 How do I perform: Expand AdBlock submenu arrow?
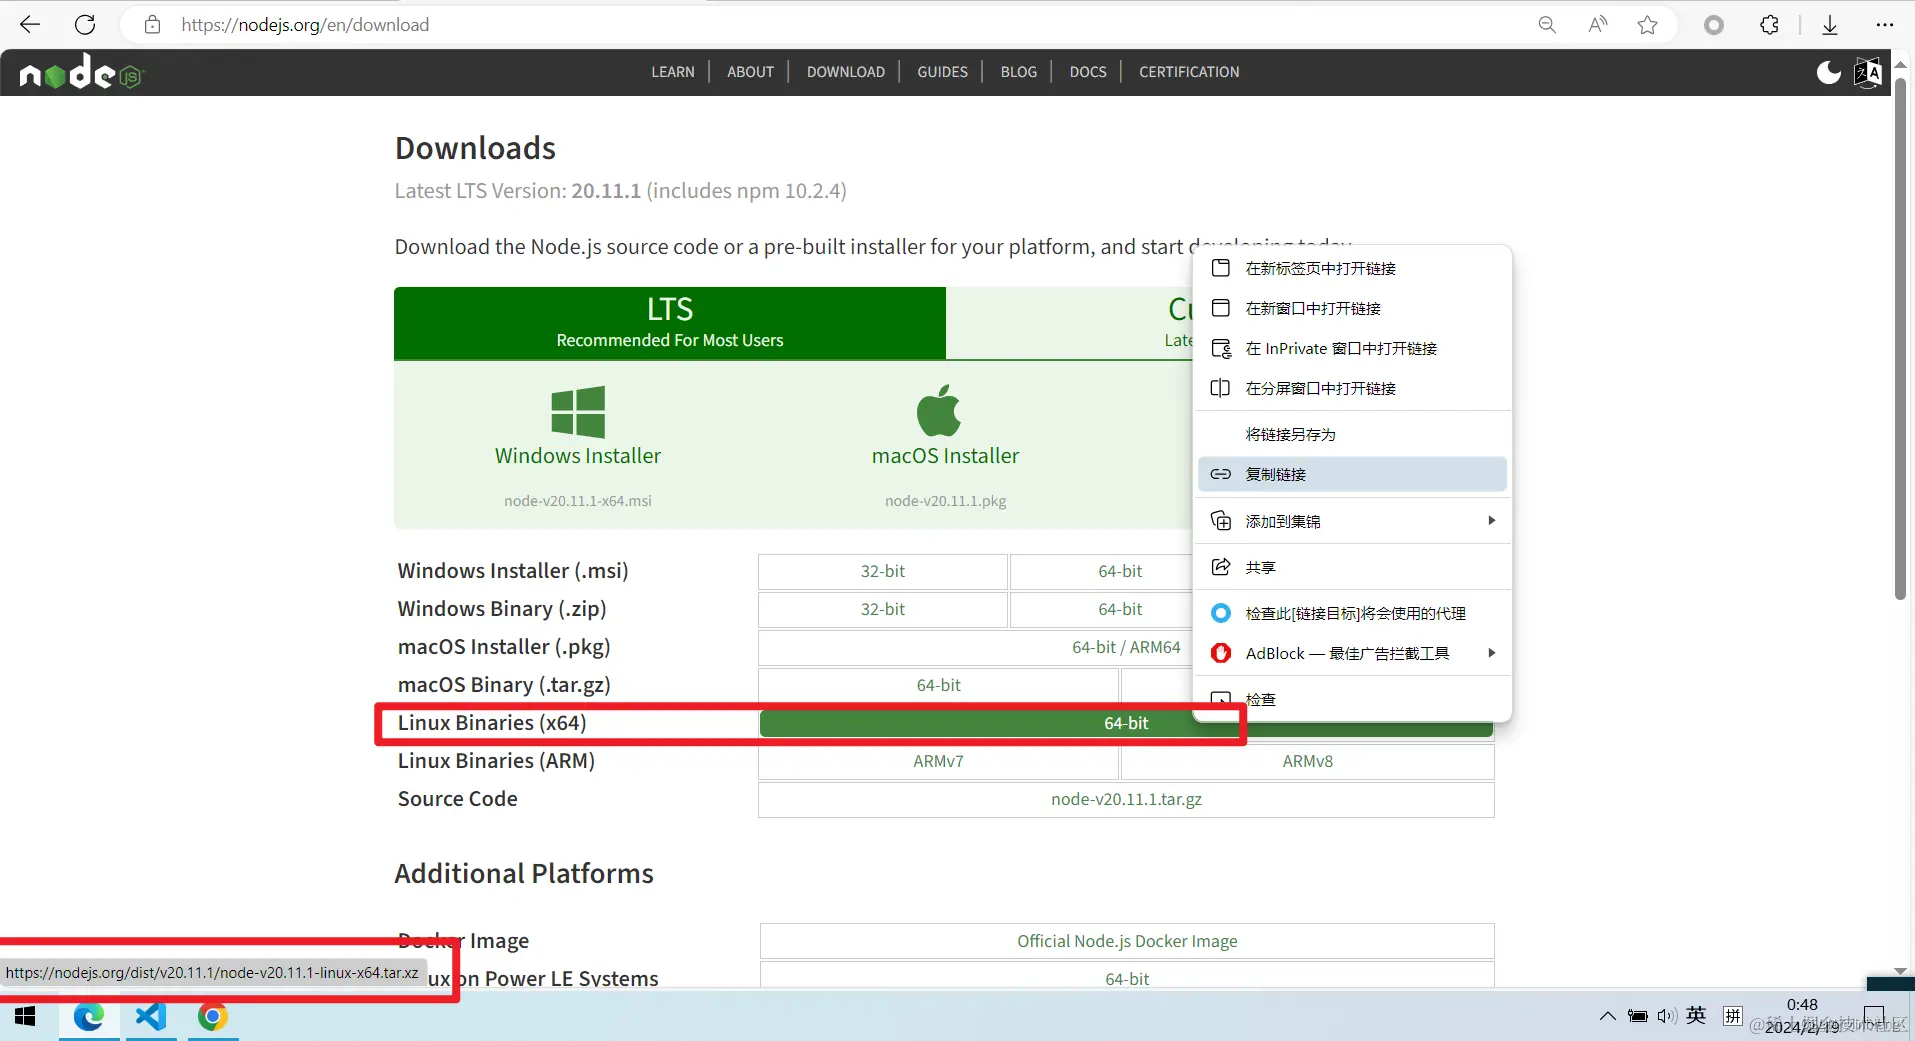(x=1491, y=653)
